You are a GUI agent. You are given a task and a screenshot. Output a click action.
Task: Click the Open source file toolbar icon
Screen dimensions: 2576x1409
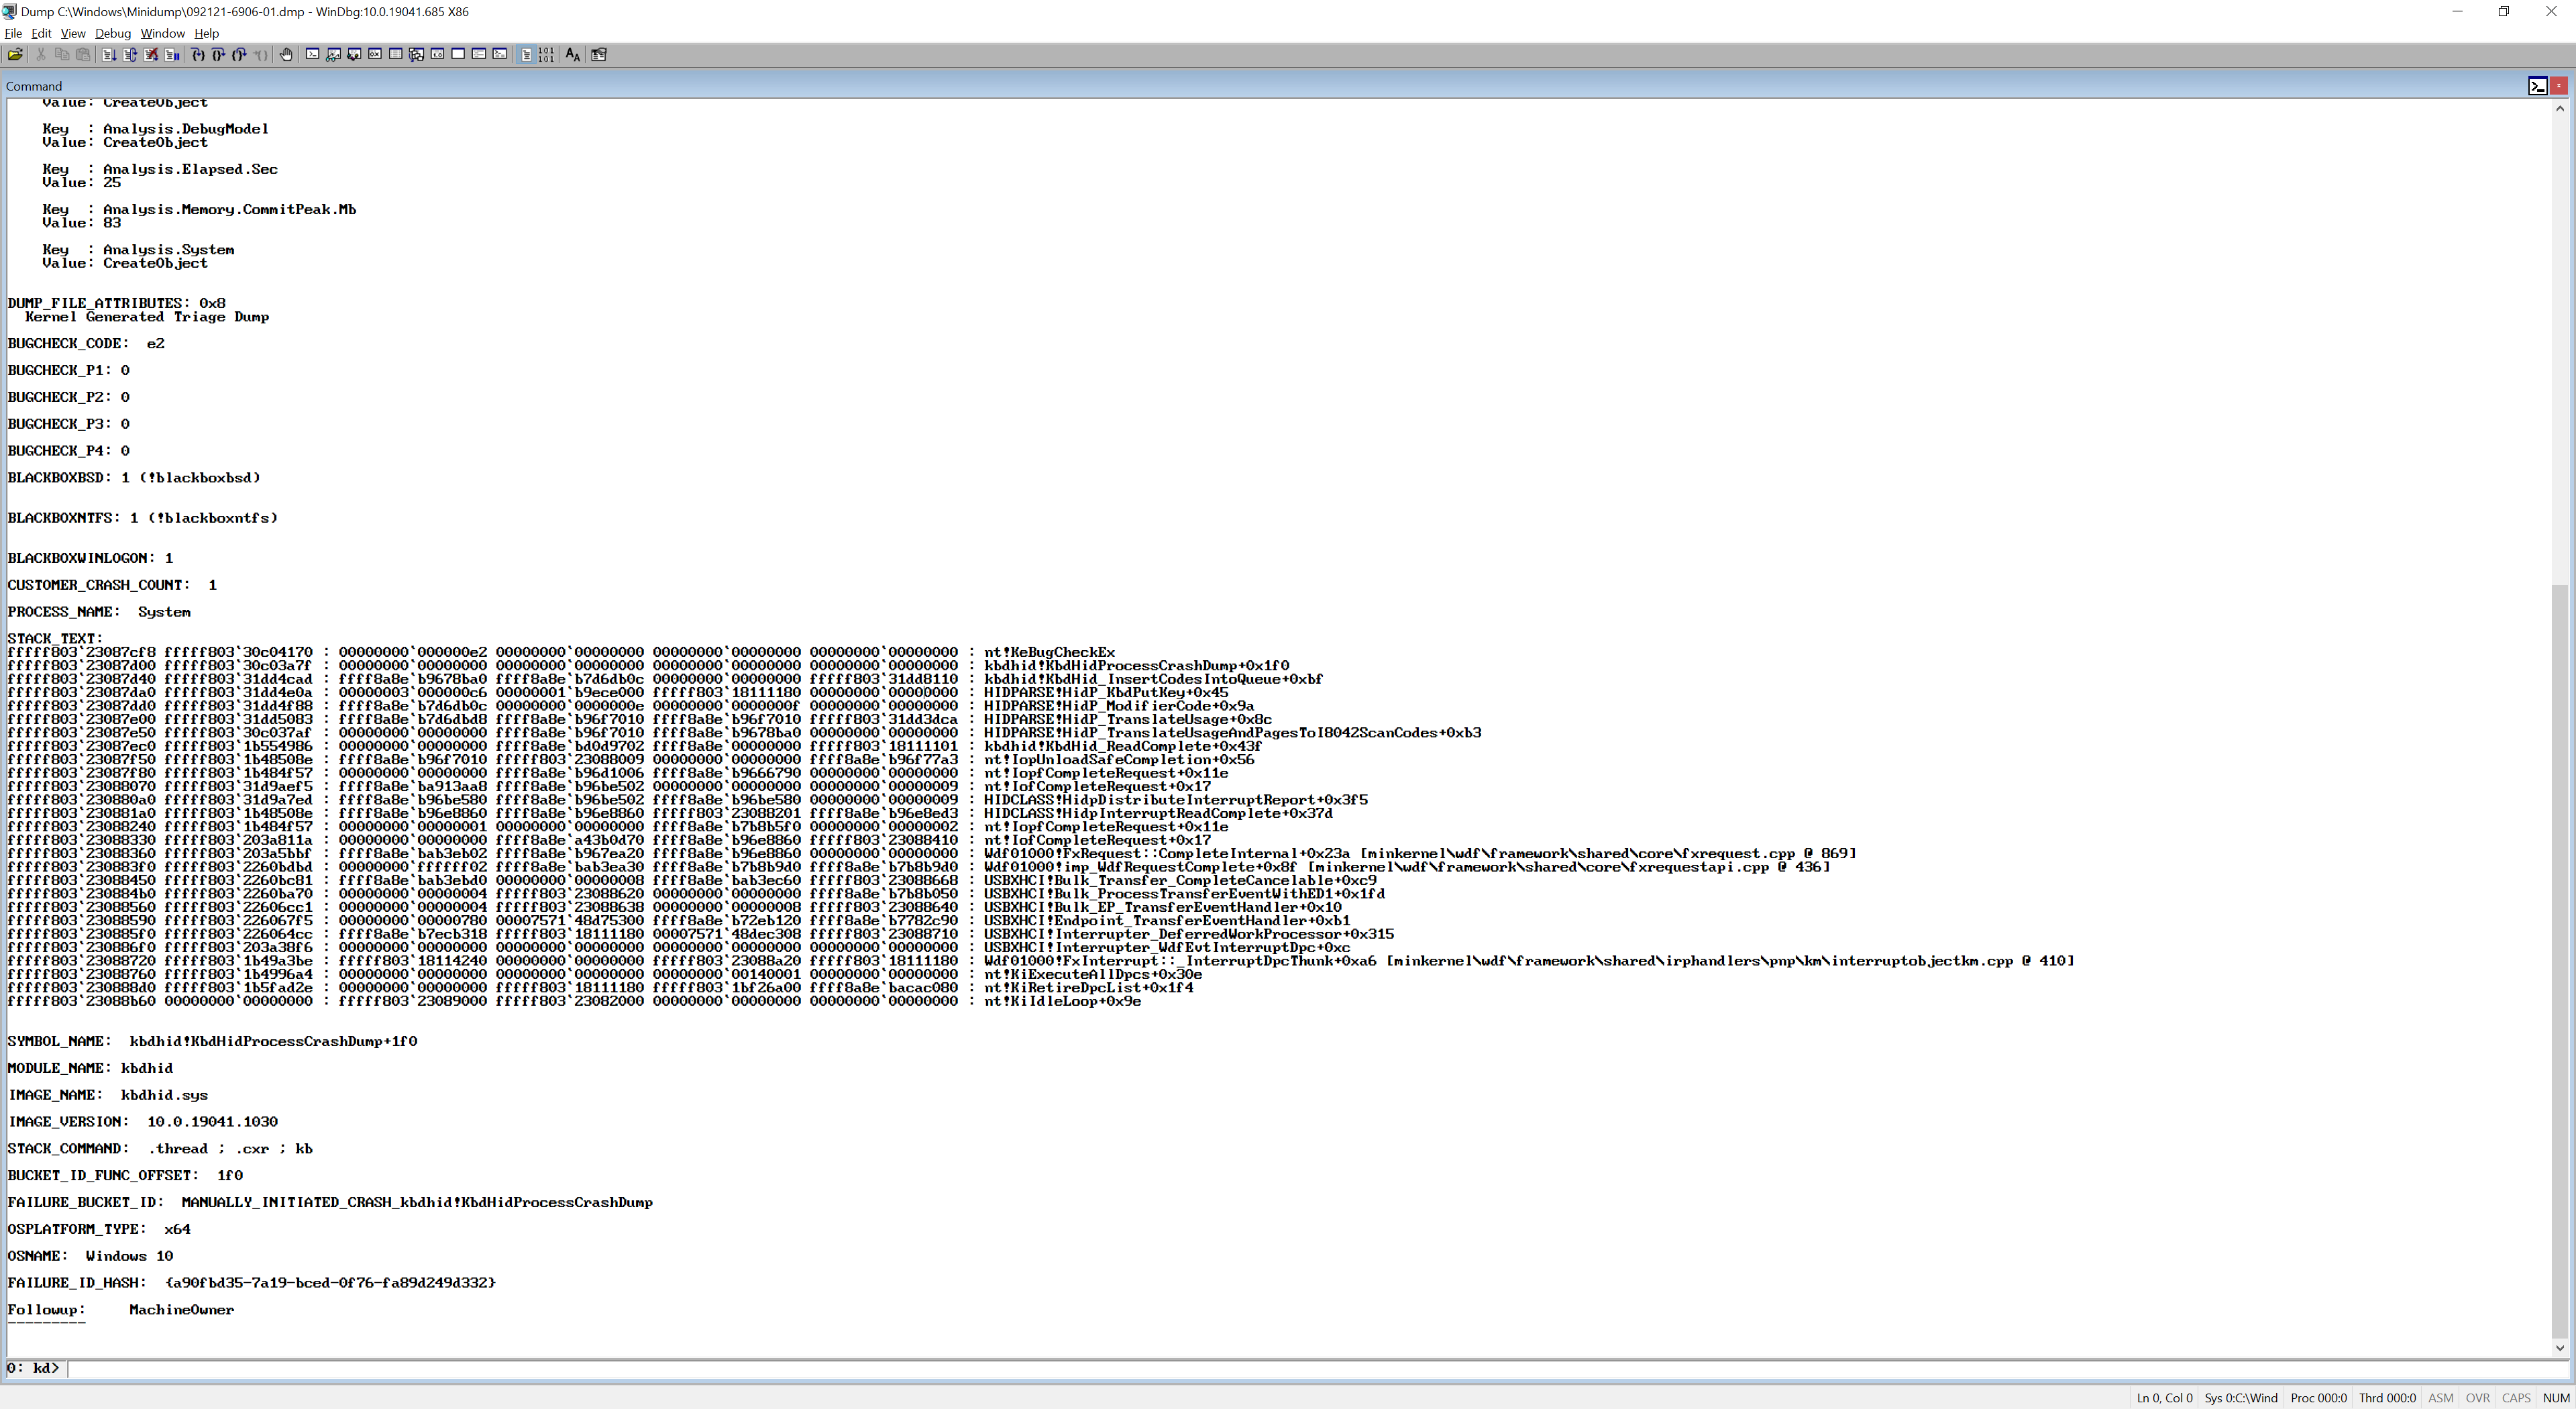coord(15,55)
